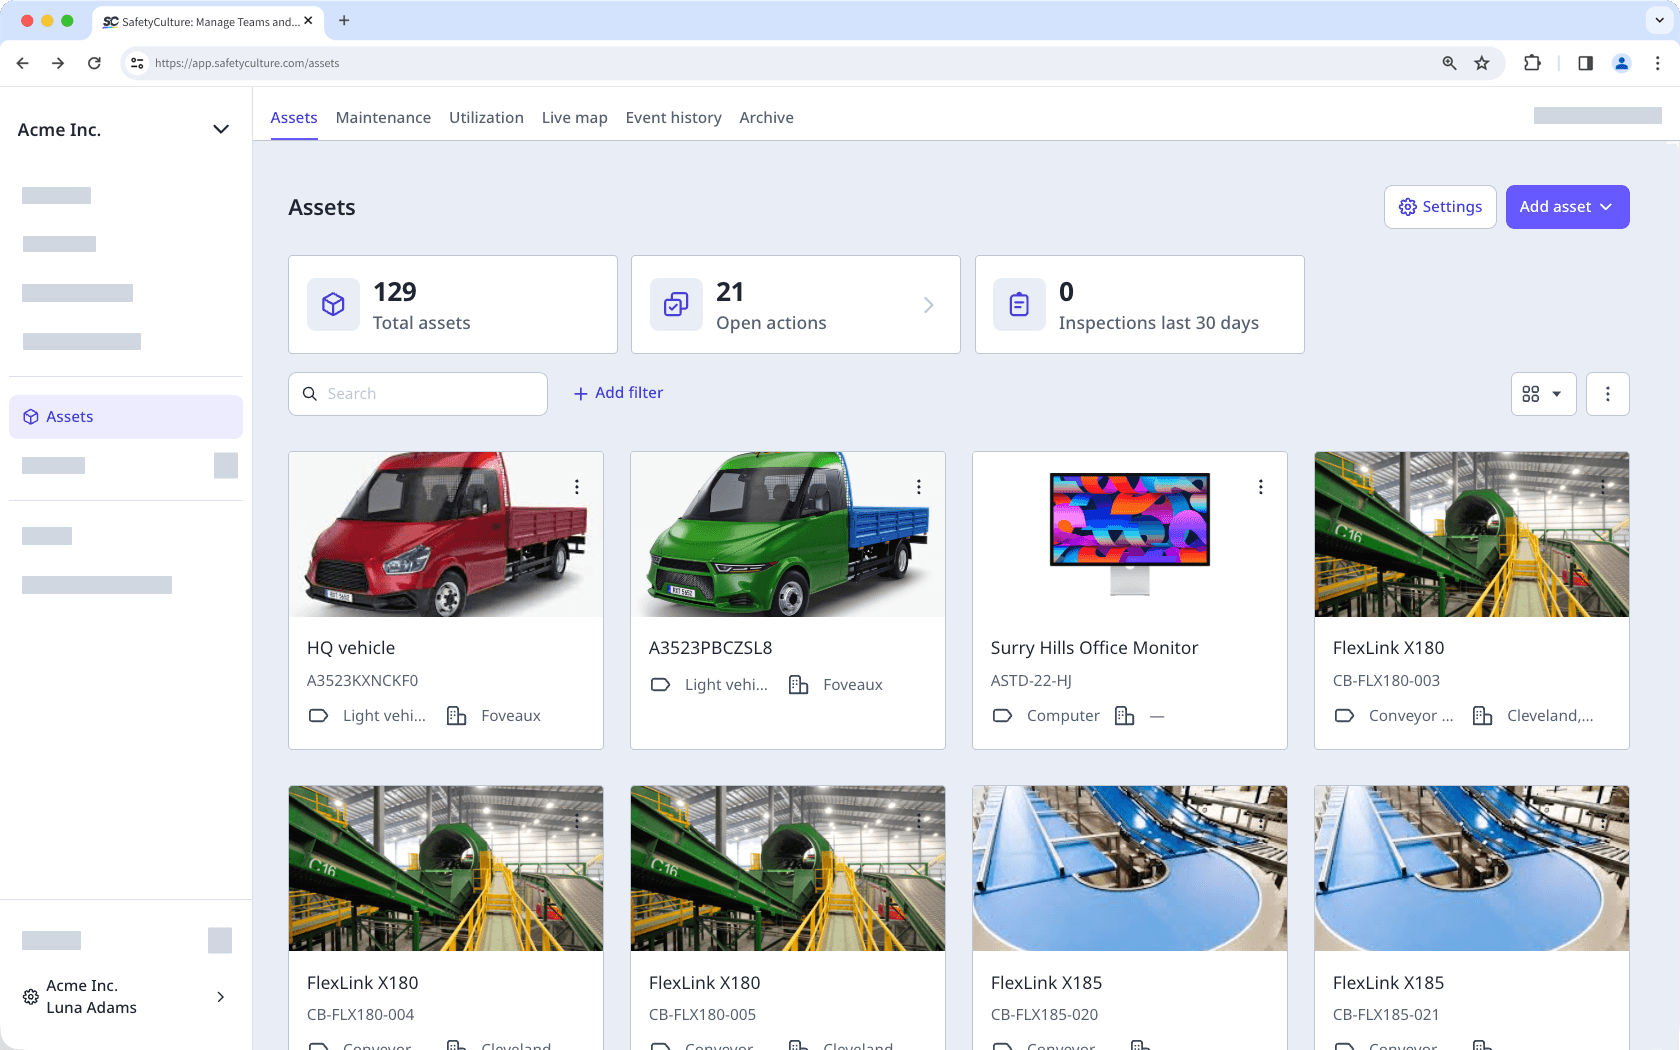
Task: Select the Assets icon in the sidebar
Action: pos(30,416)
